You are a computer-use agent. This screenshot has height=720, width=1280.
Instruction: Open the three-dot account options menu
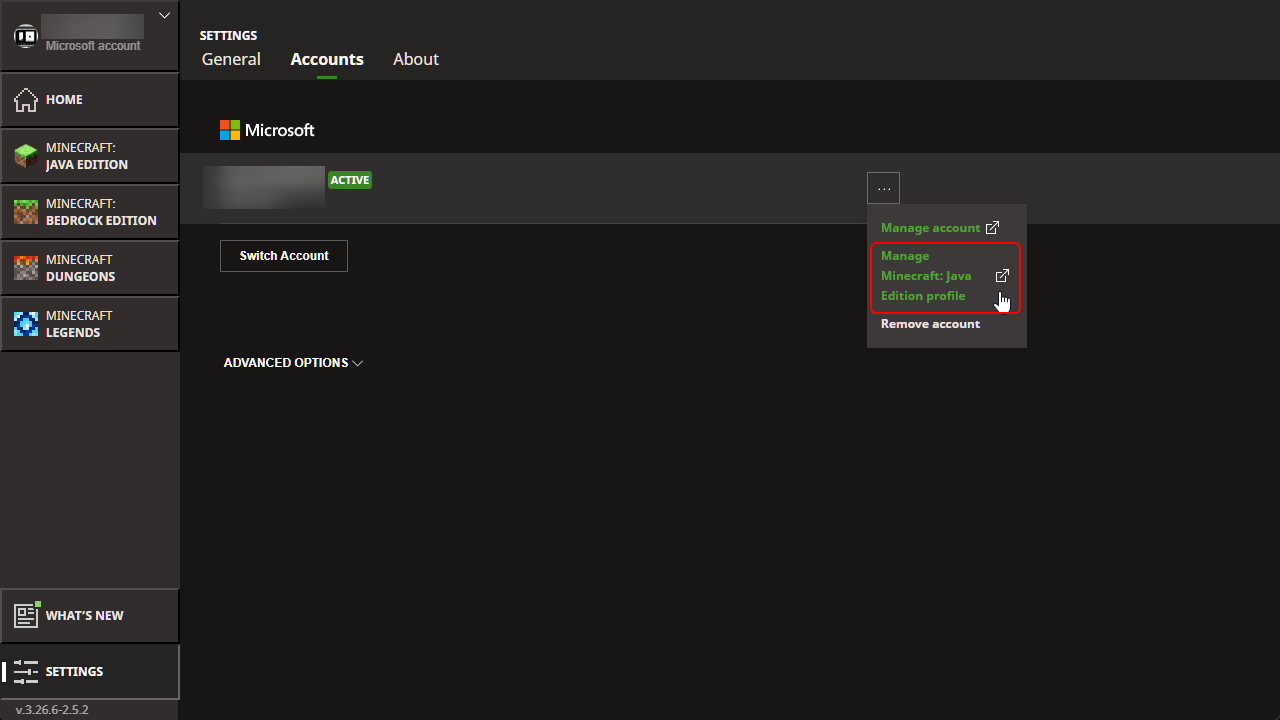point(883,188)
